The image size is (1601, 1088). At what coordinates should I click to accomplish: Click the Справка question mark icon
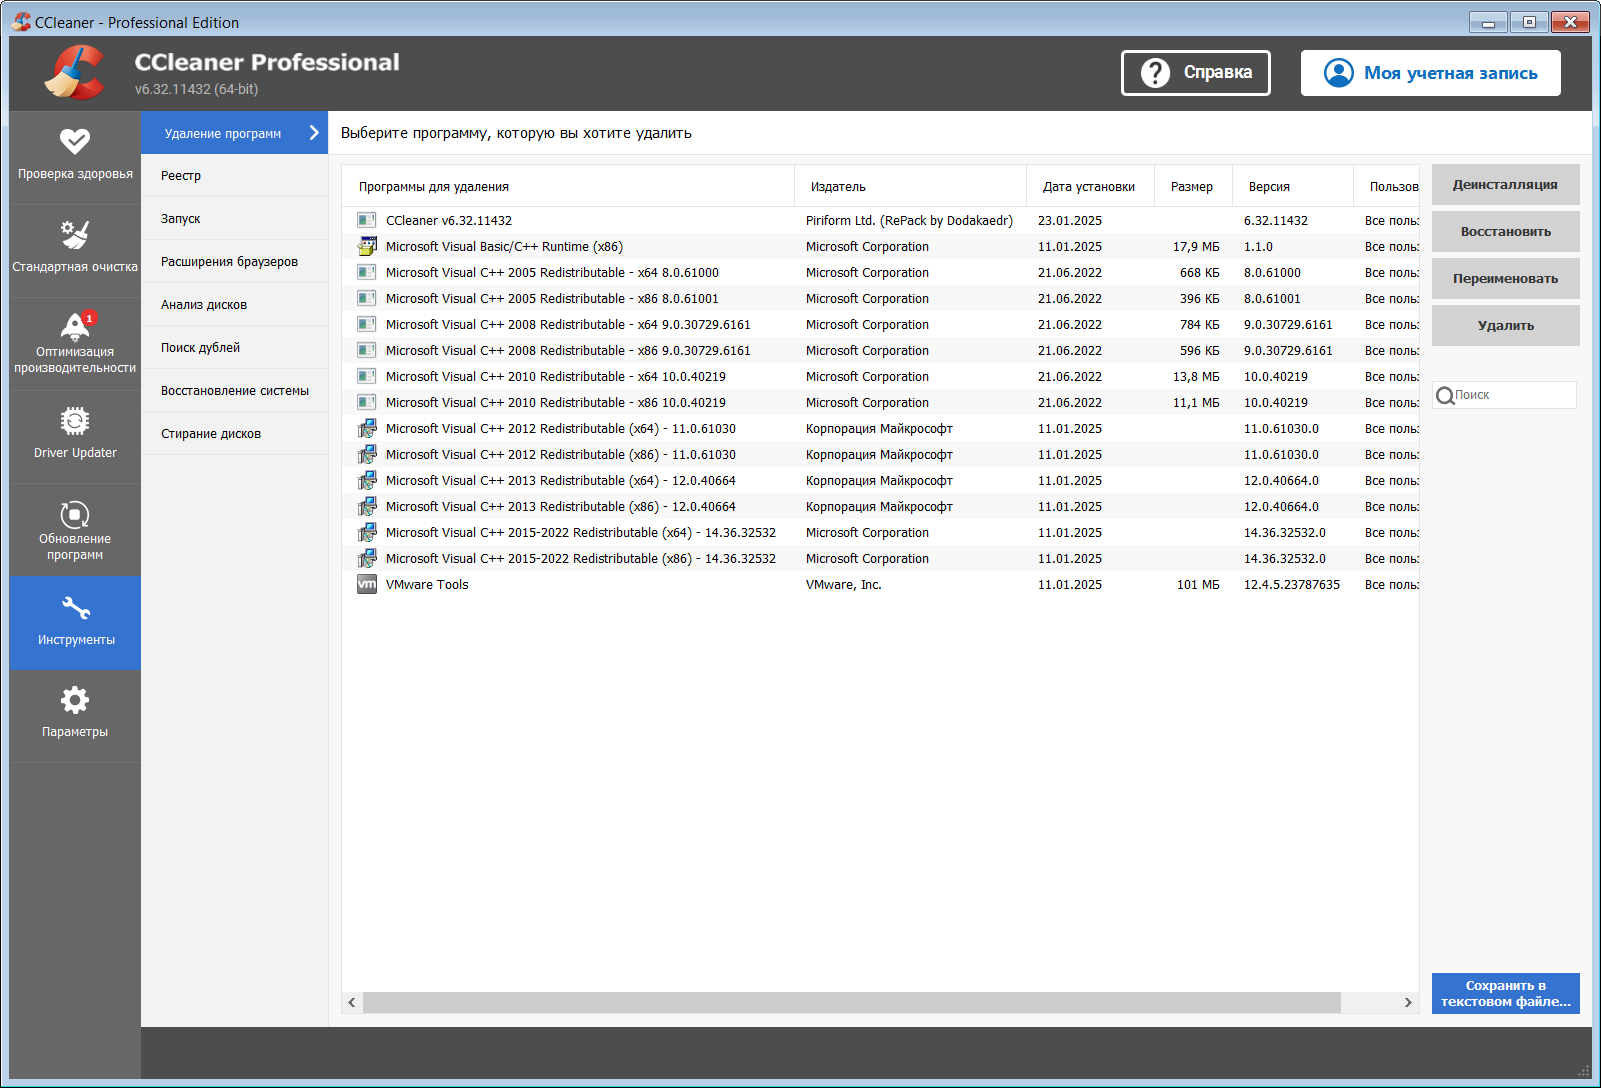pos(1155,73)
